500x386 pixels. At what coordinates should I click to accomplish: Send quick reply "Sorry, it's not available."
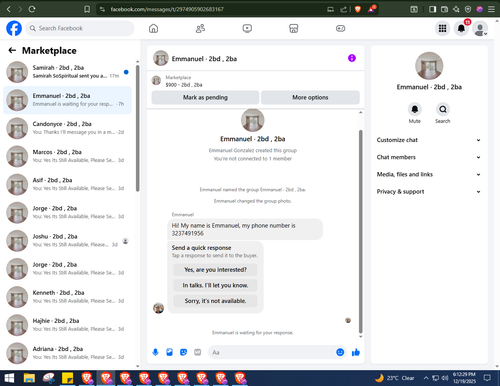coord(215,301)
